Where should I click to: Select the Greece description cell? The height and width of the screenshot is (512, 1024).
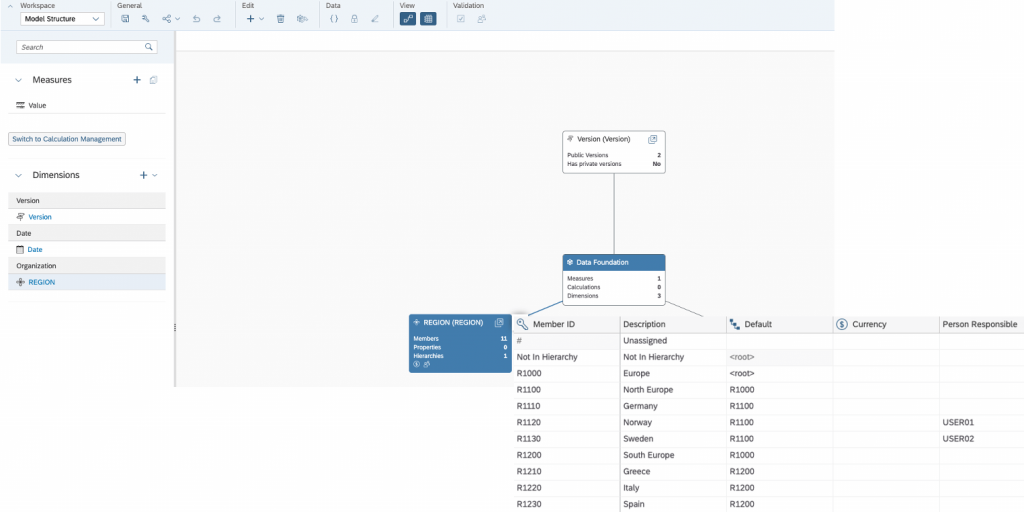673,472
